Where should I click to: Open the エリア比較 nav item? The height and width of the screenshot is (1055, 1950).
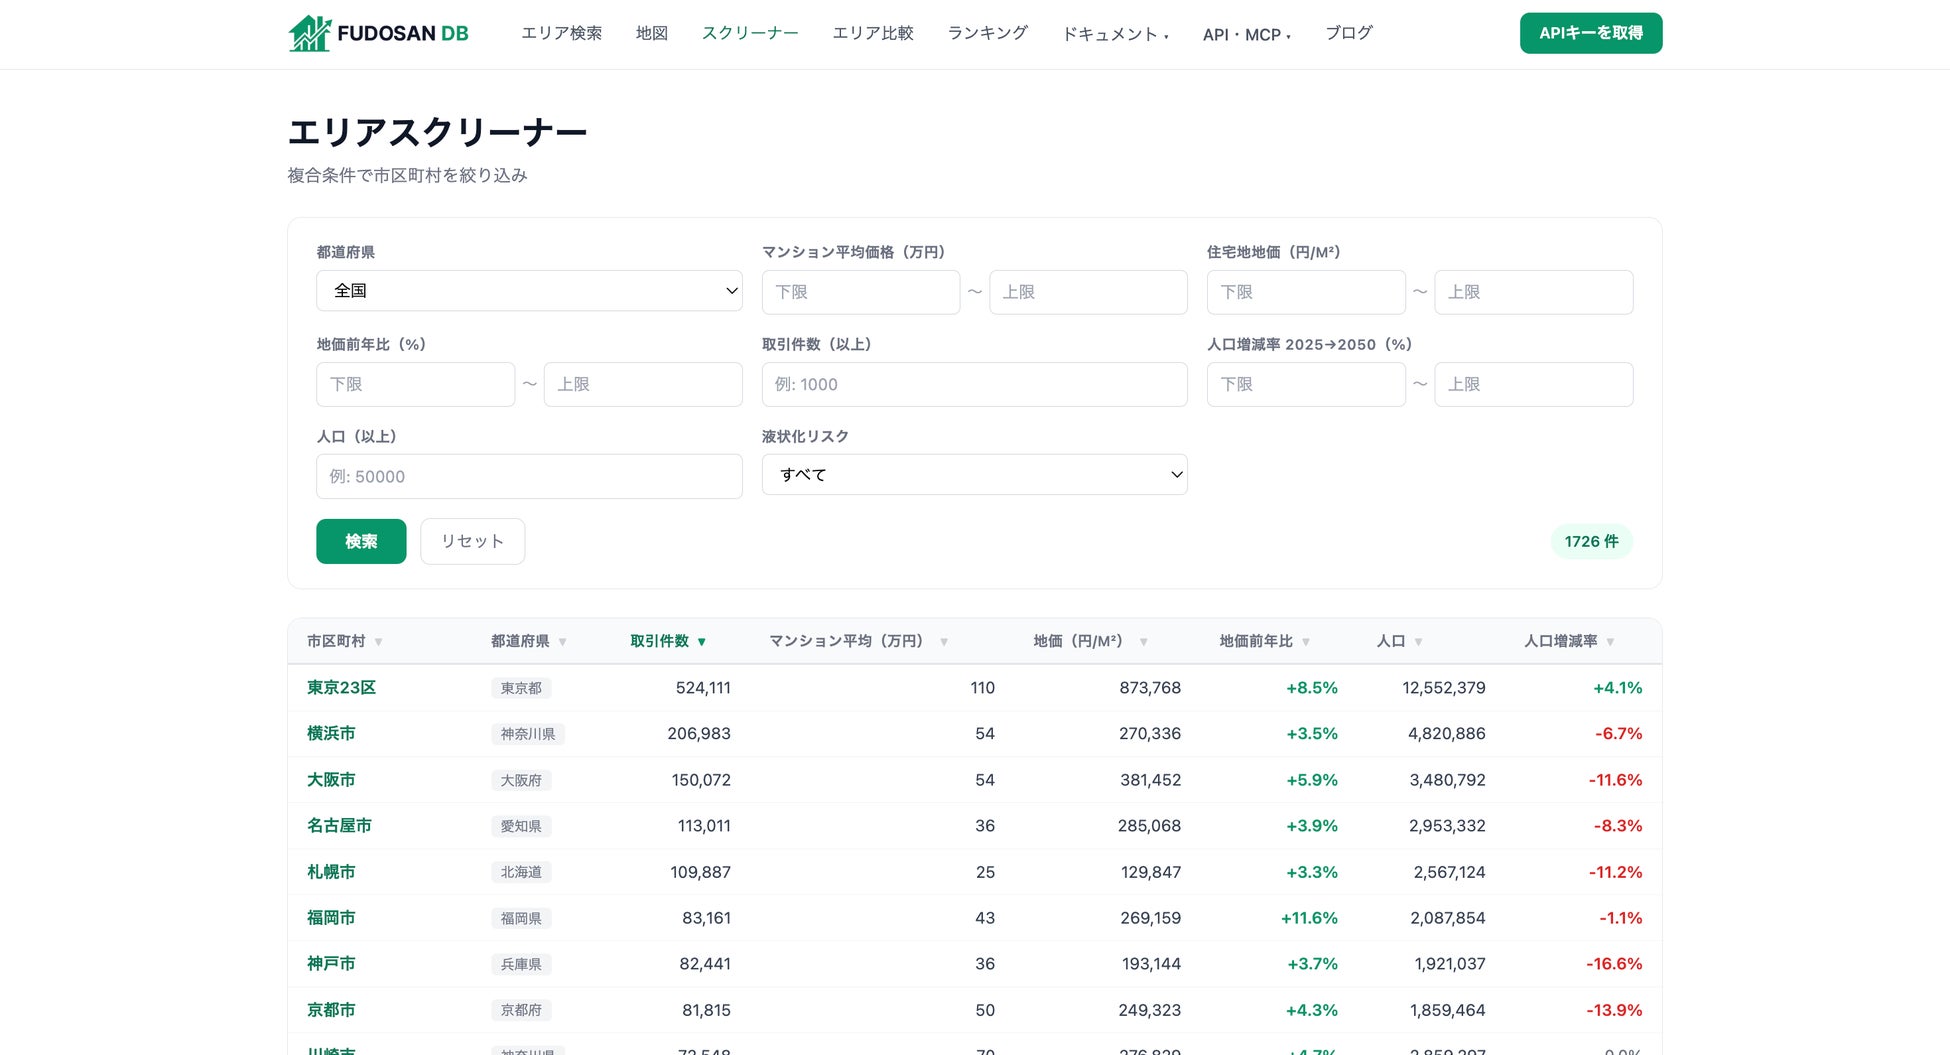(872, 33)
